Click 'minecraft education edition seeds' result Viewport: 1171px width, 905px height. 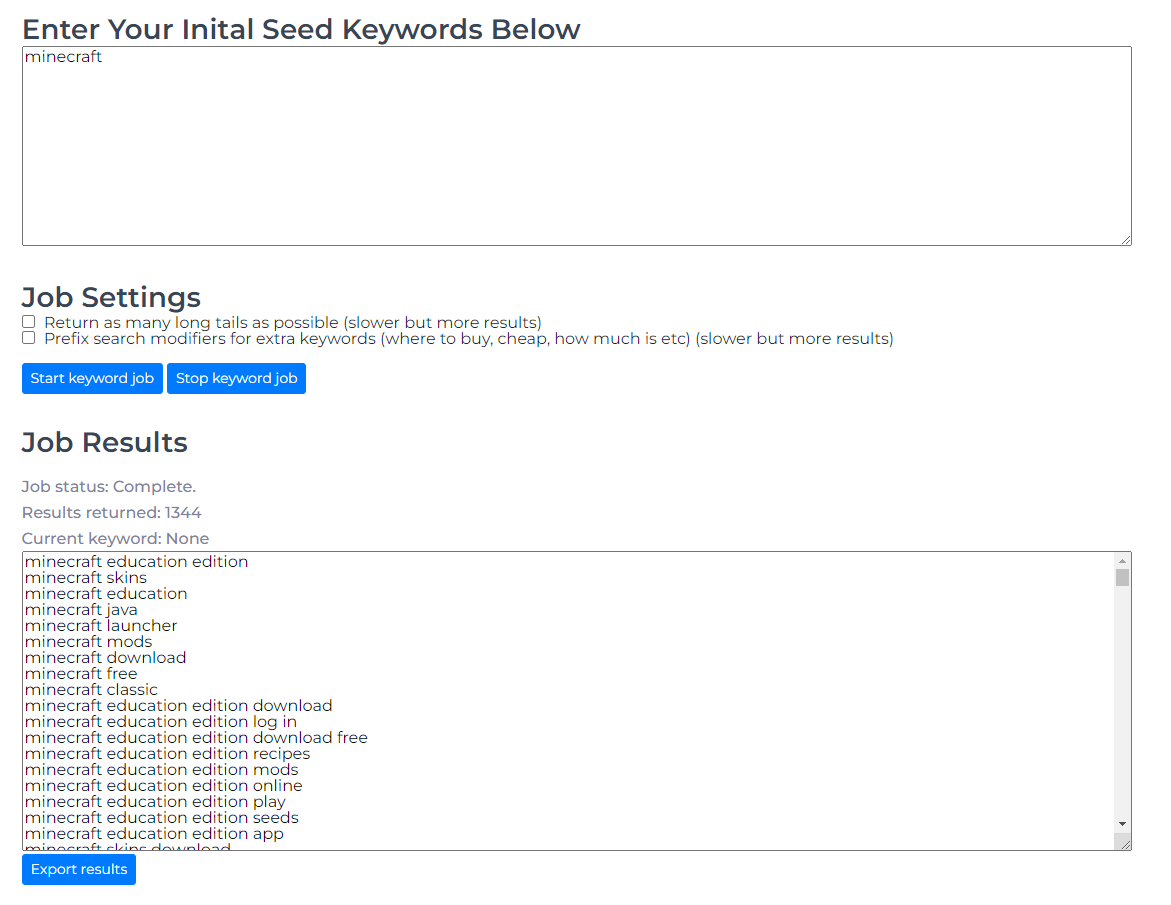tap(161, 818)
